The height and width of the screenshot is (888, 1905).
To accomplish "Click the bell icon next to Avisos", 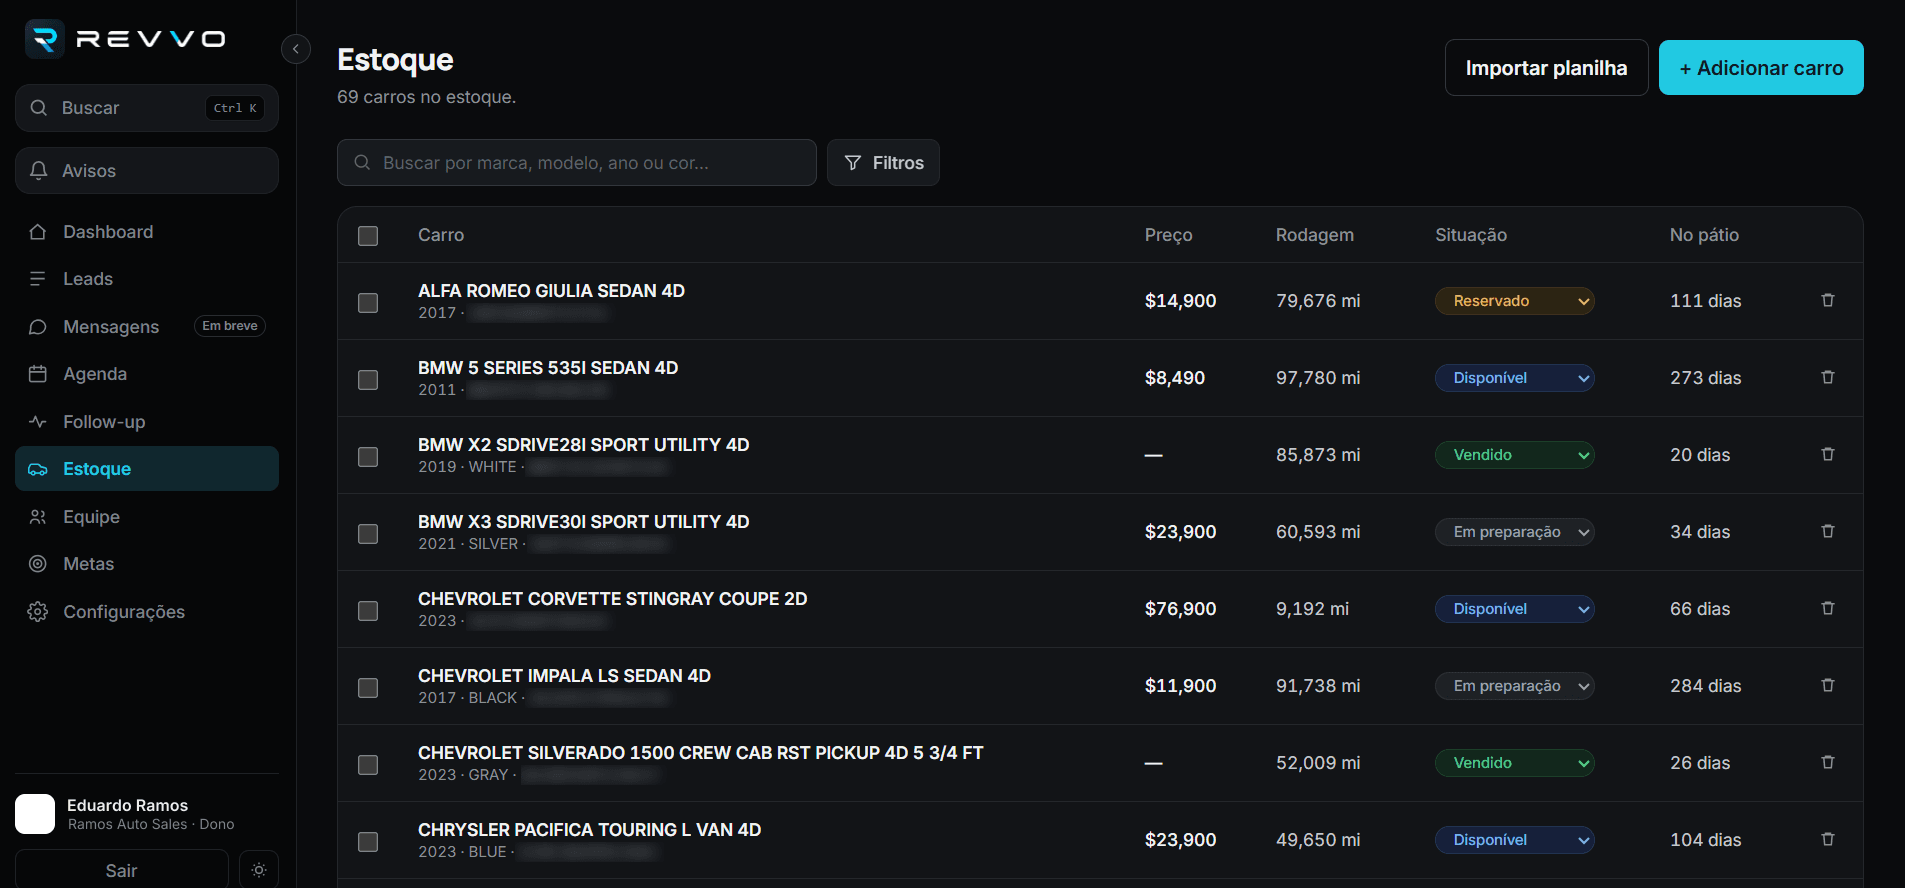I will coord(39,171).
